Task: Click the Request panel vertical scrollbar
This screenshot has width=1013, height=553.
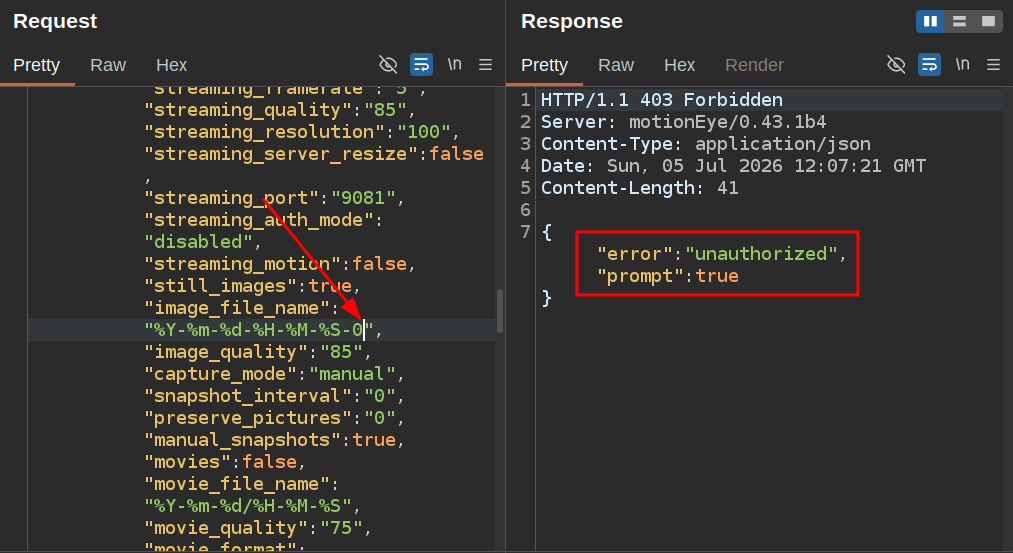Action: [x=499, y=311]
